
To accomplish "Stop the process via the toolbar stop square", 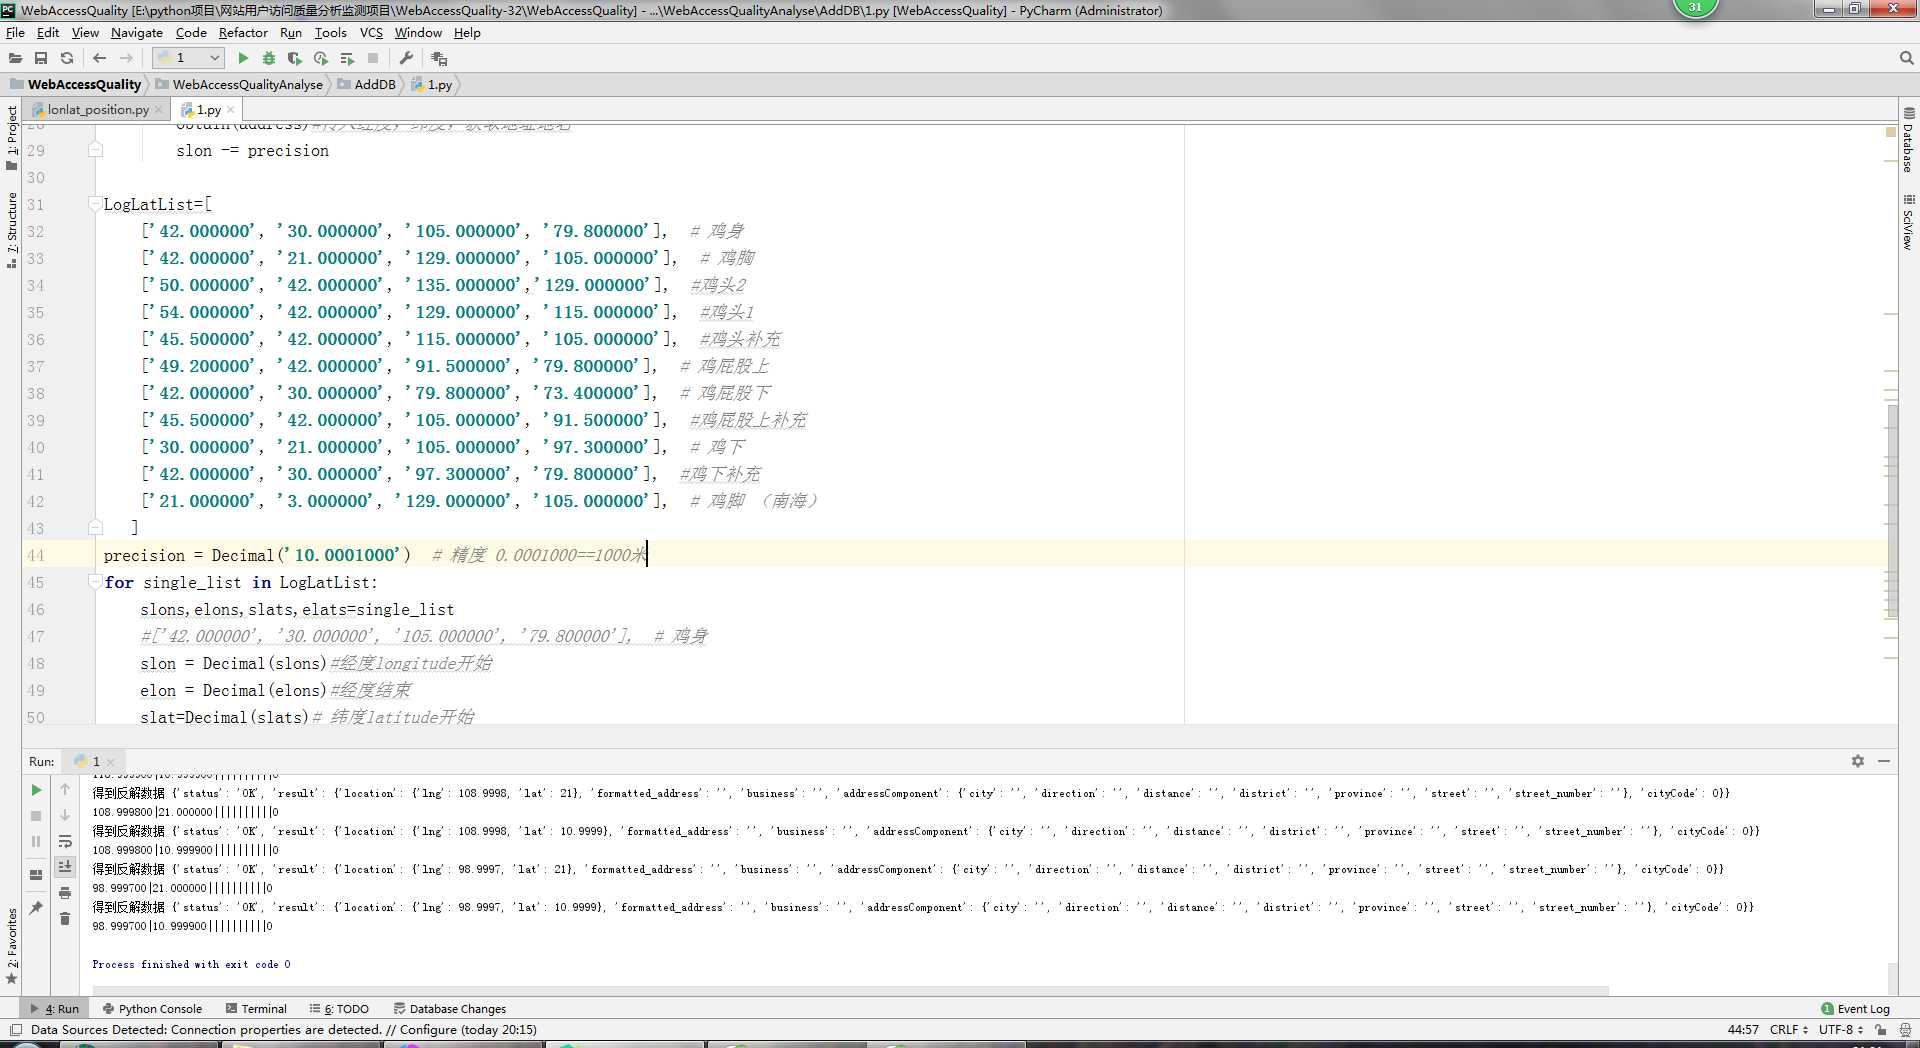I will pos(373,58).
